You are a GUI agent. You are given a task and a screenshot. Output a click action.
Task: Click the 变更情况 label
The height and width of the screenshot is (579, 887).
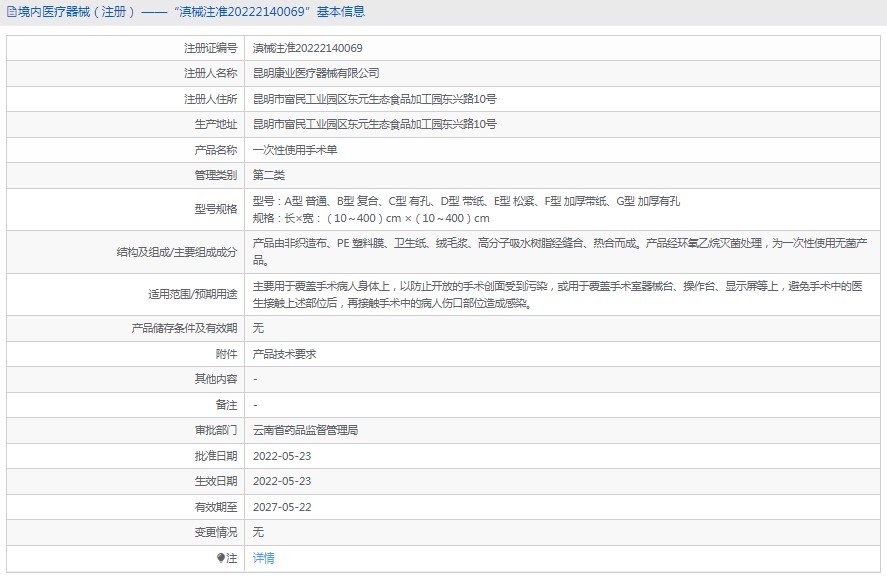tap(216, 532)
